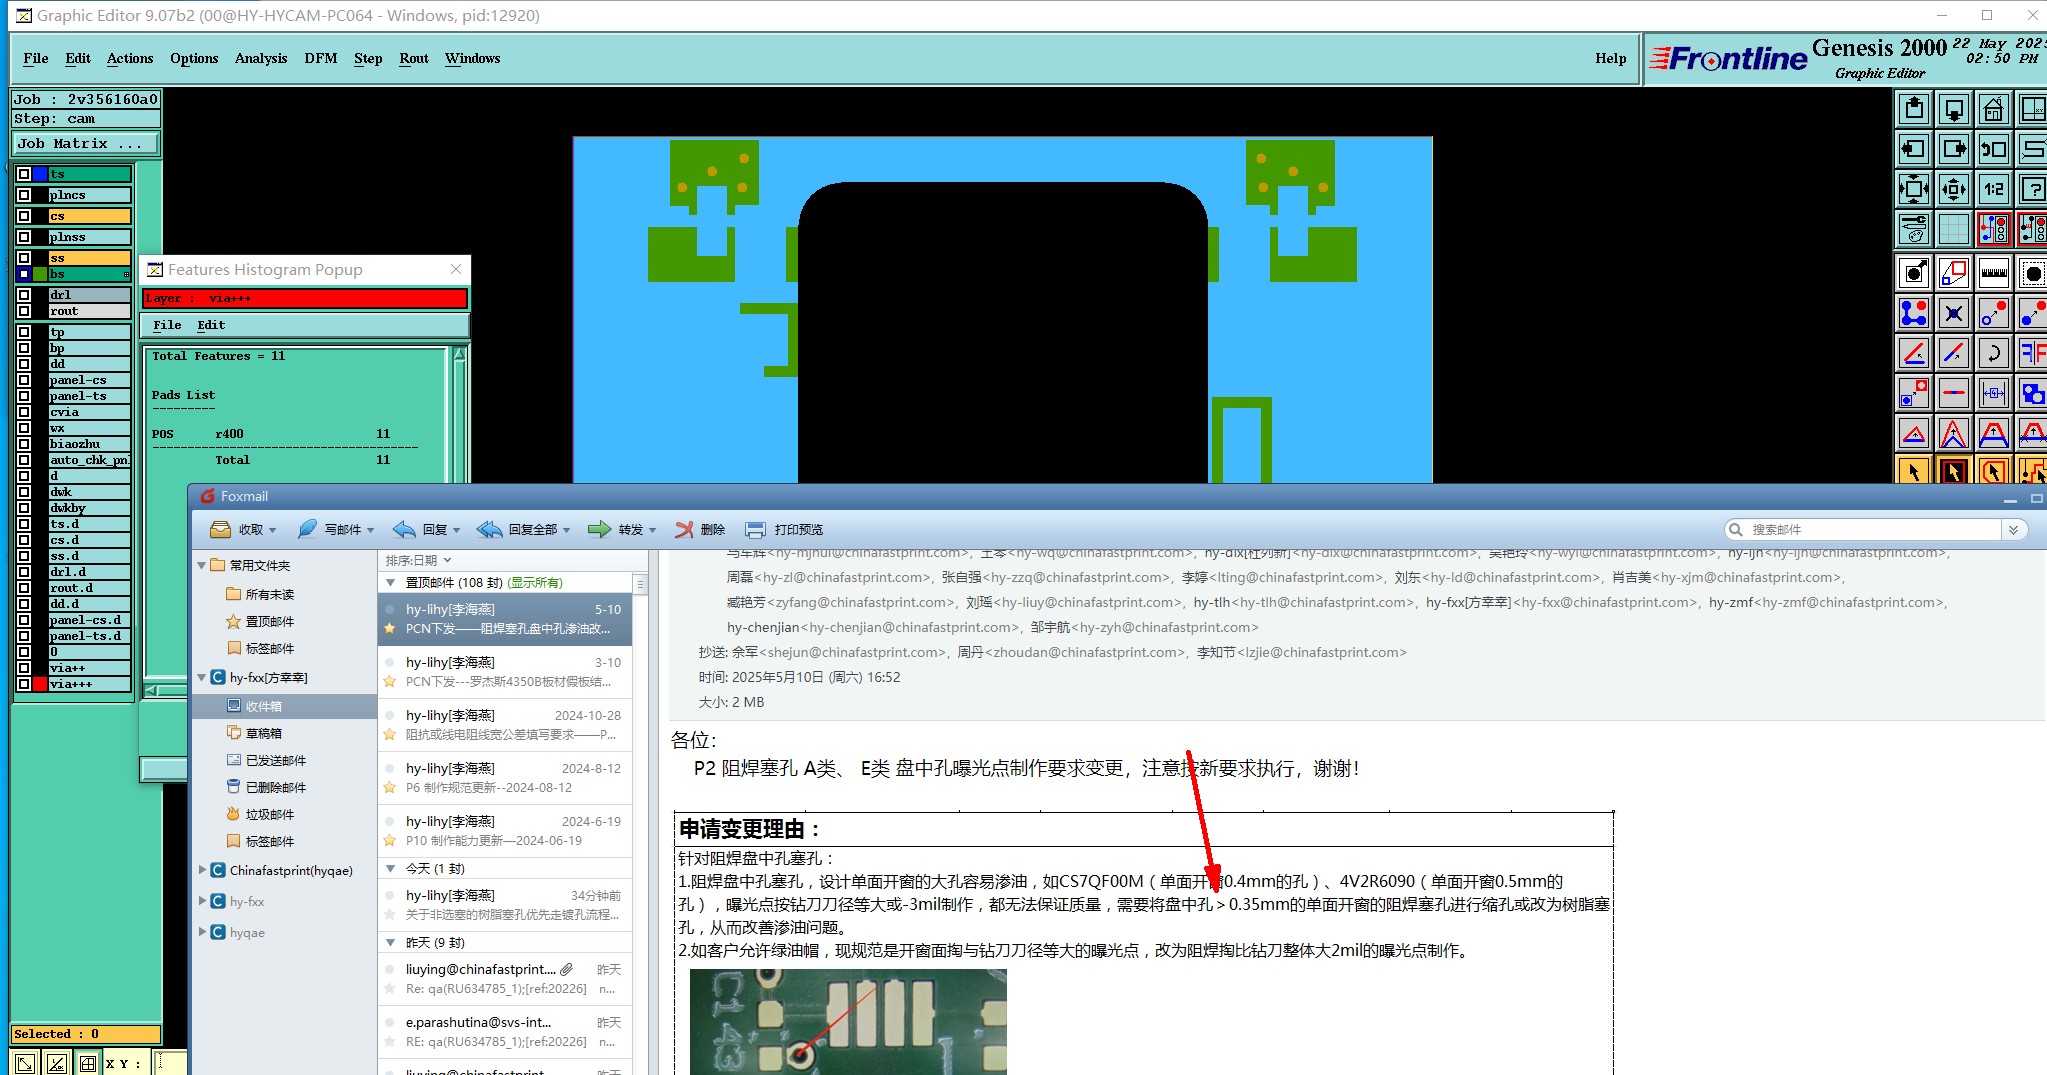Open the DFM menu
2047x1075 pixels.
[321, 58]
